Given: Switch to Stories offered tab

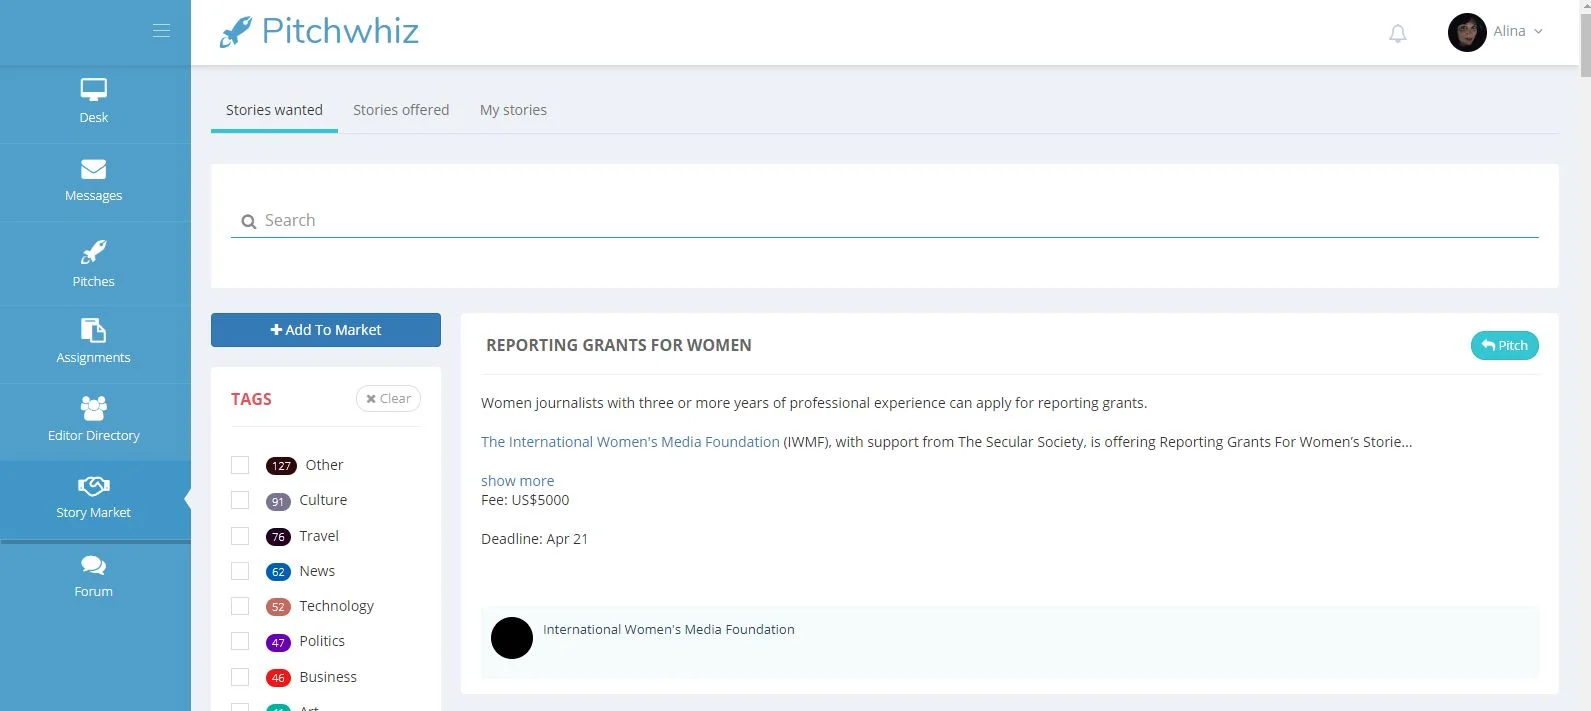Looking at the screenshot, I should [401, 110].
